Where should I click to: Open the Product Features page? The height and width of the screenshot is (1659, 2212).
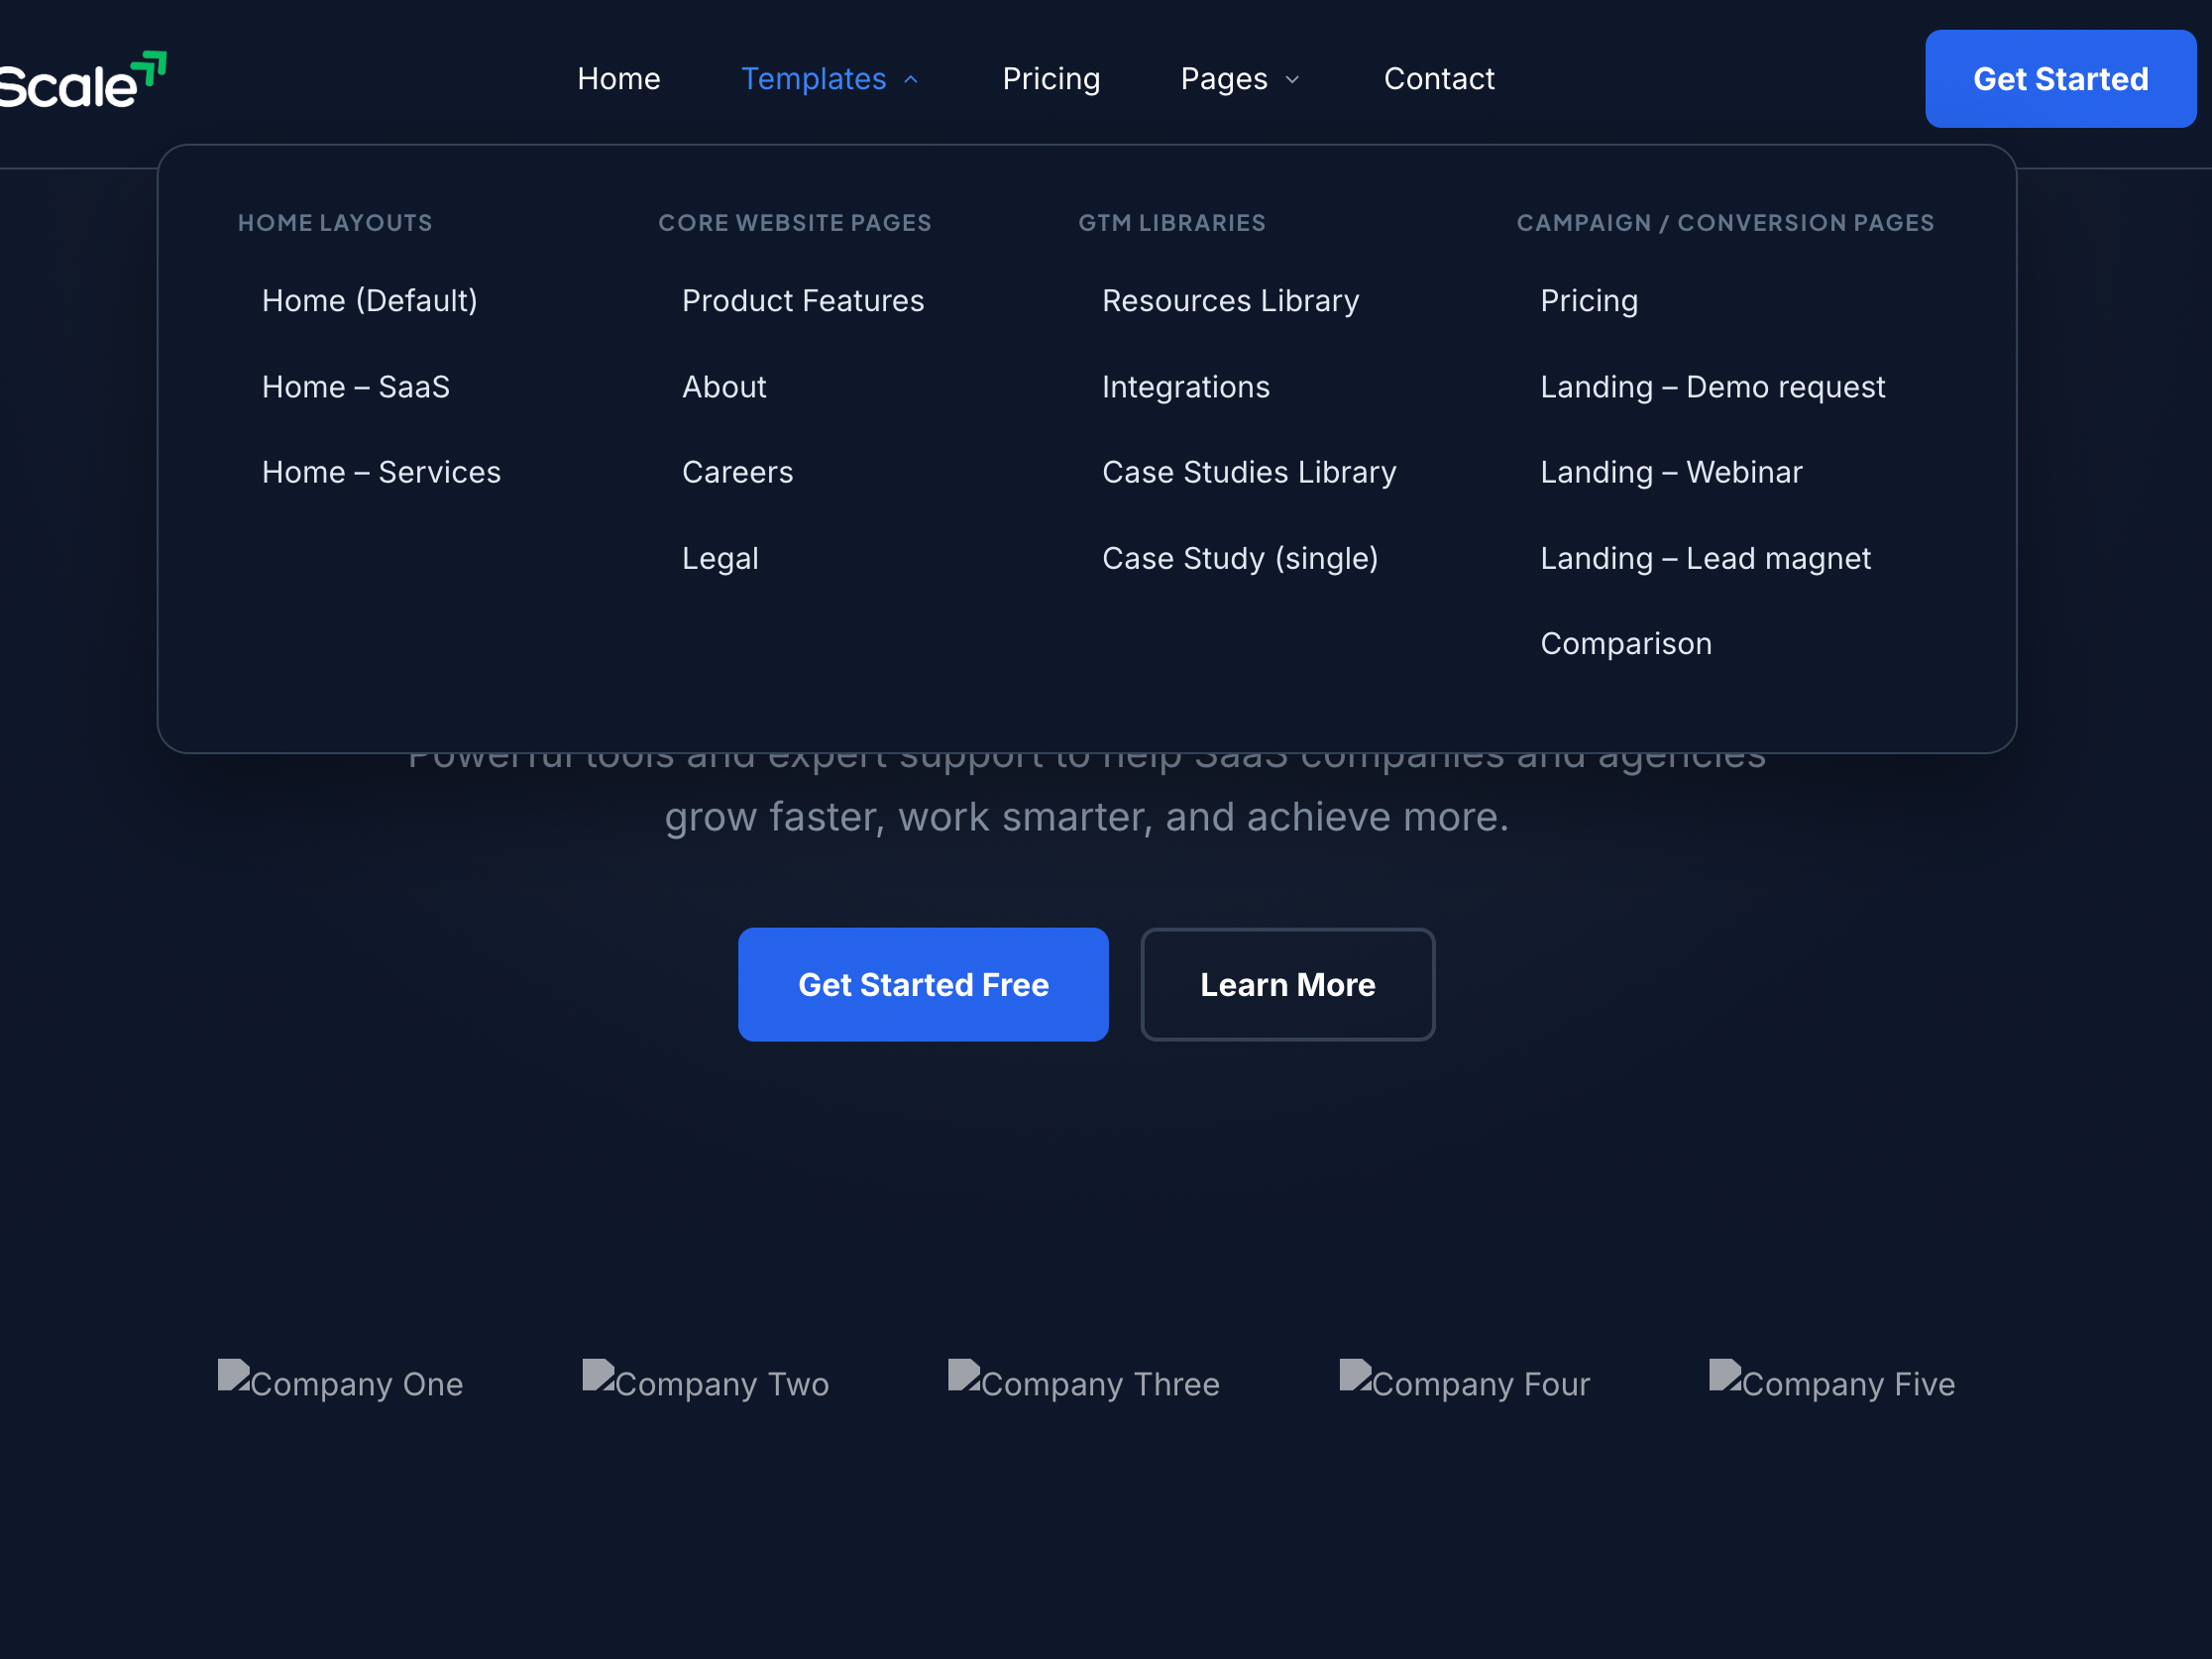click(802, 300)
